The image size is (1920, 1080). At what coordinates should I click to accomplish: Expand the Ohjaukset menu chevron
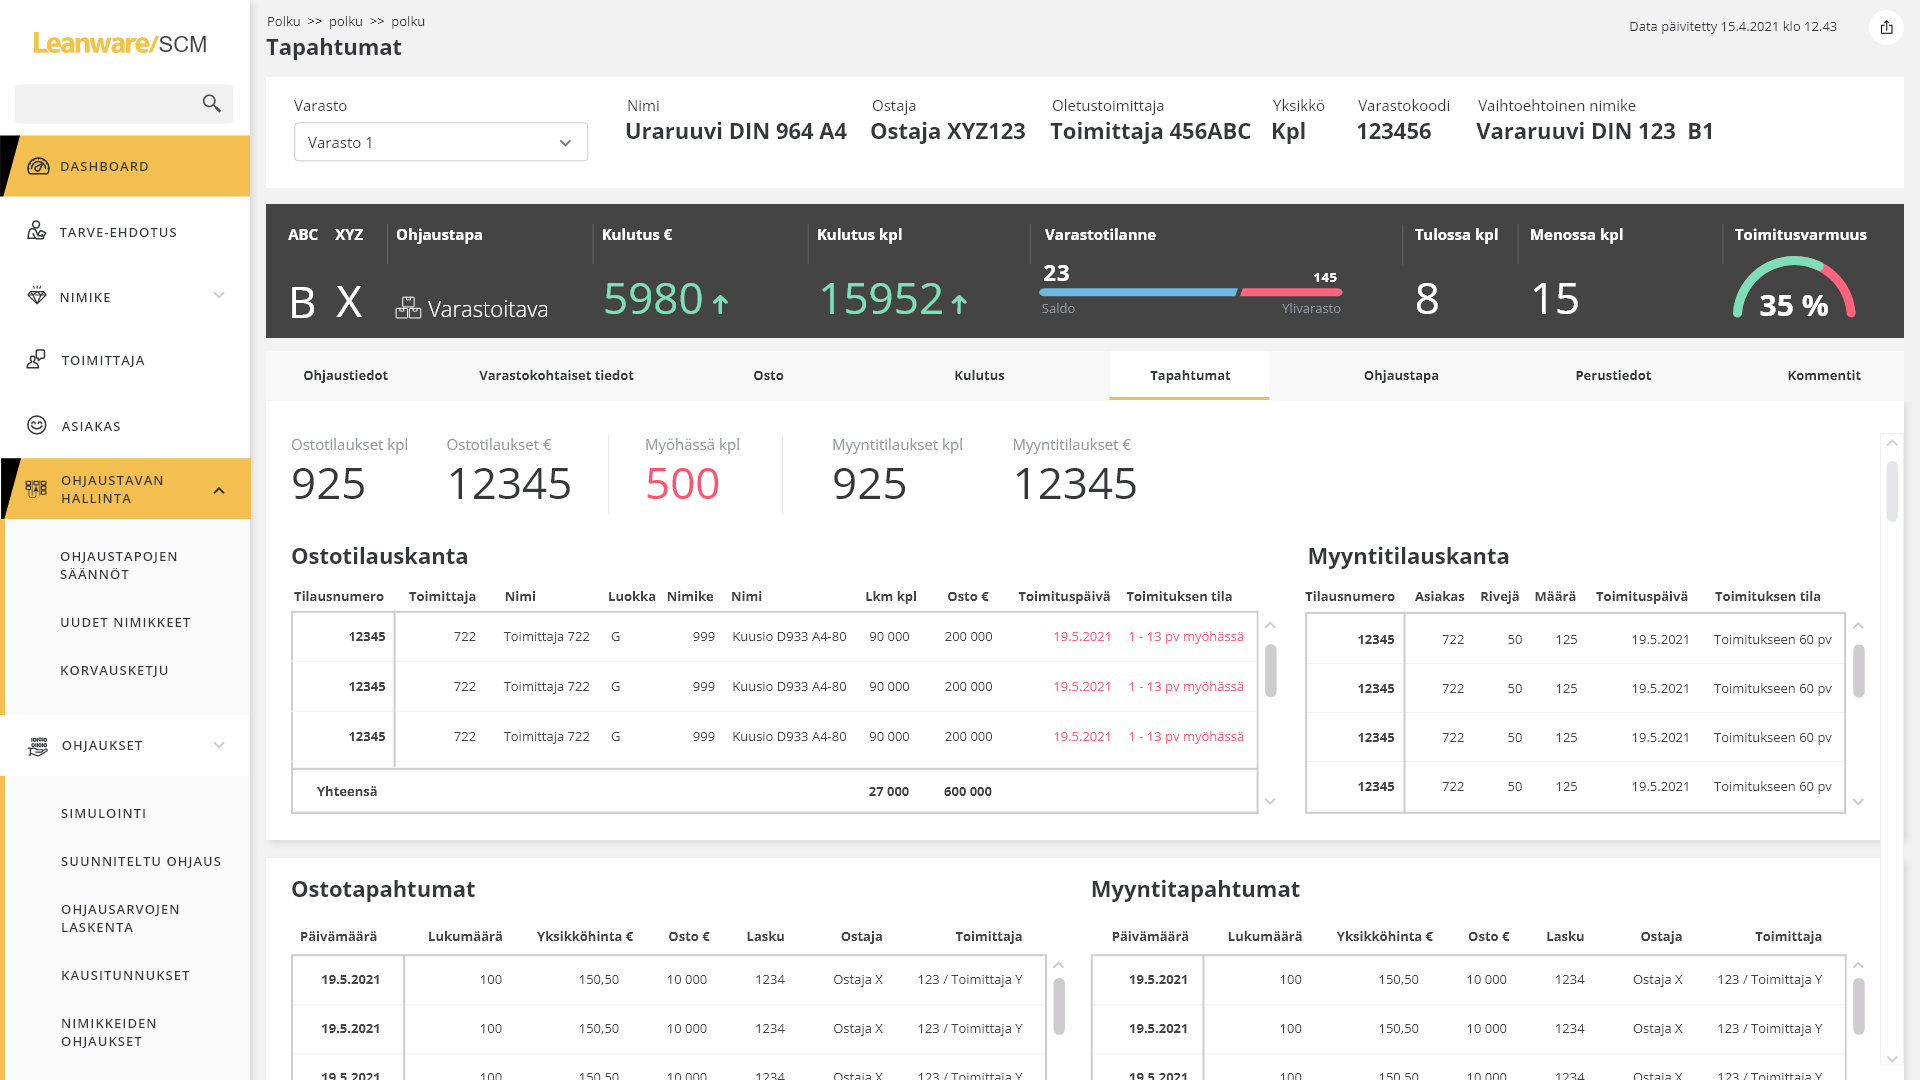click(219, 745)
